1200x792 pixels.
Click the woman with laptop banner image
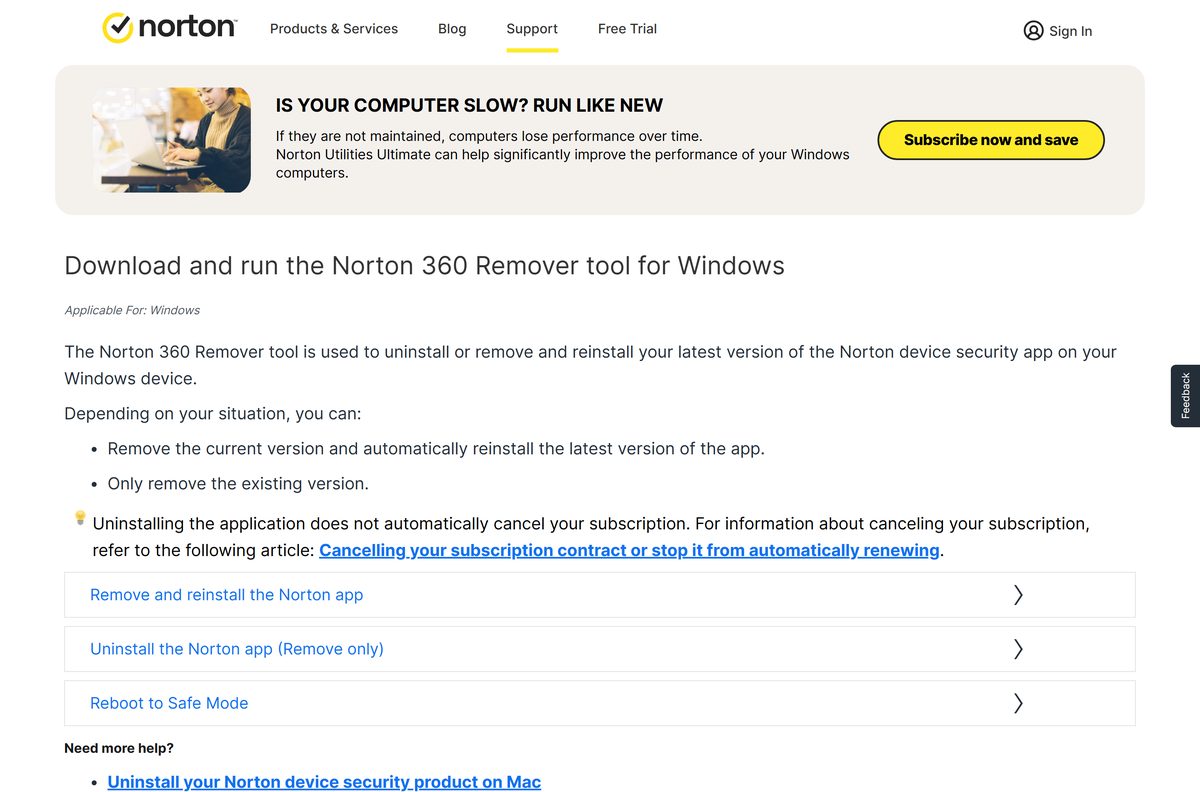[x=172, y=140]
